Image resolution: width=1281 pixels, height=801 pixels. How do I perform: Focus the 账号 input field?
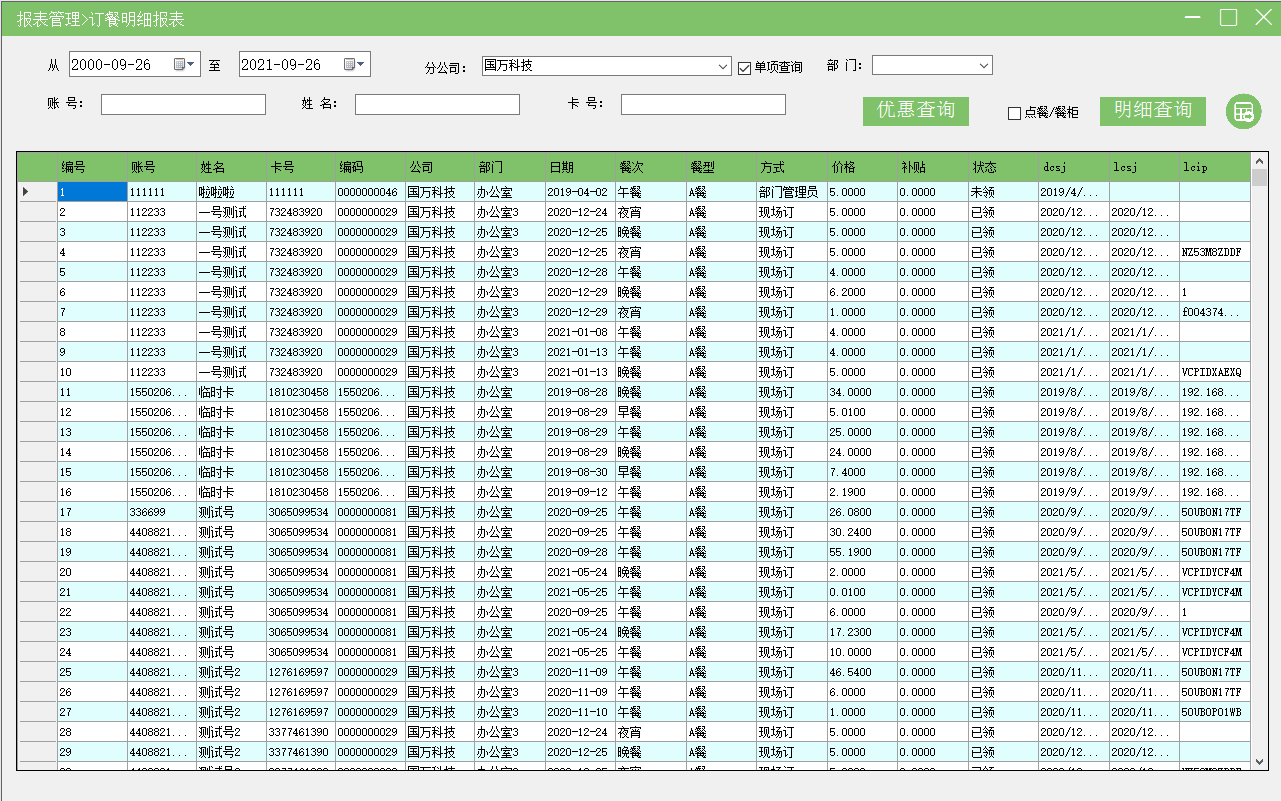(x=183, y=105)
